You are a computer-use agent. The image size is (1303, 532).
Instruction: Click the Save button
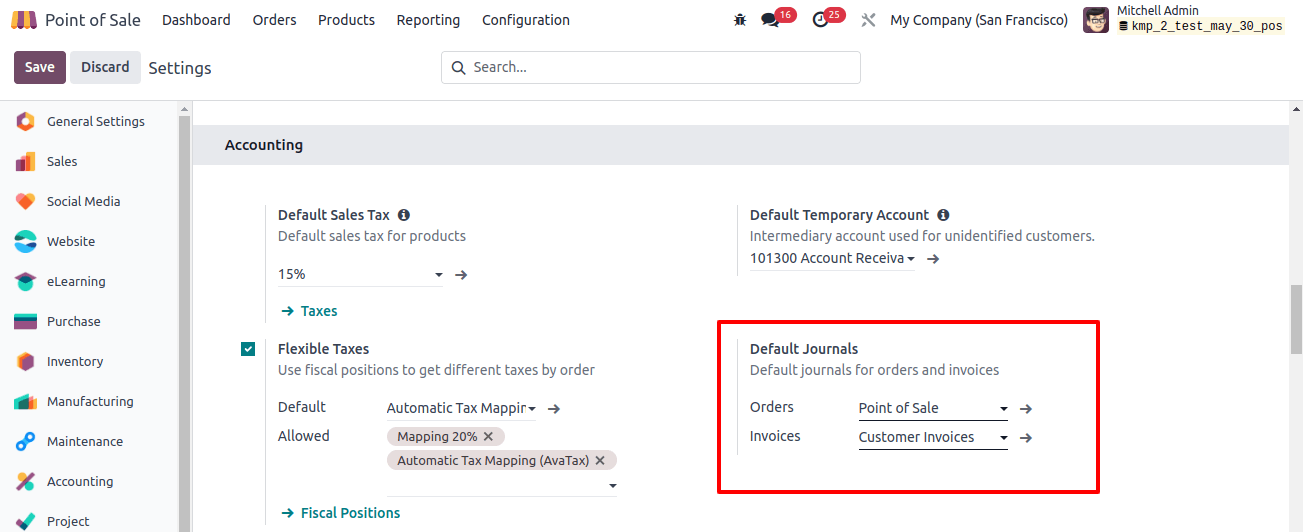tap(40, 67)
